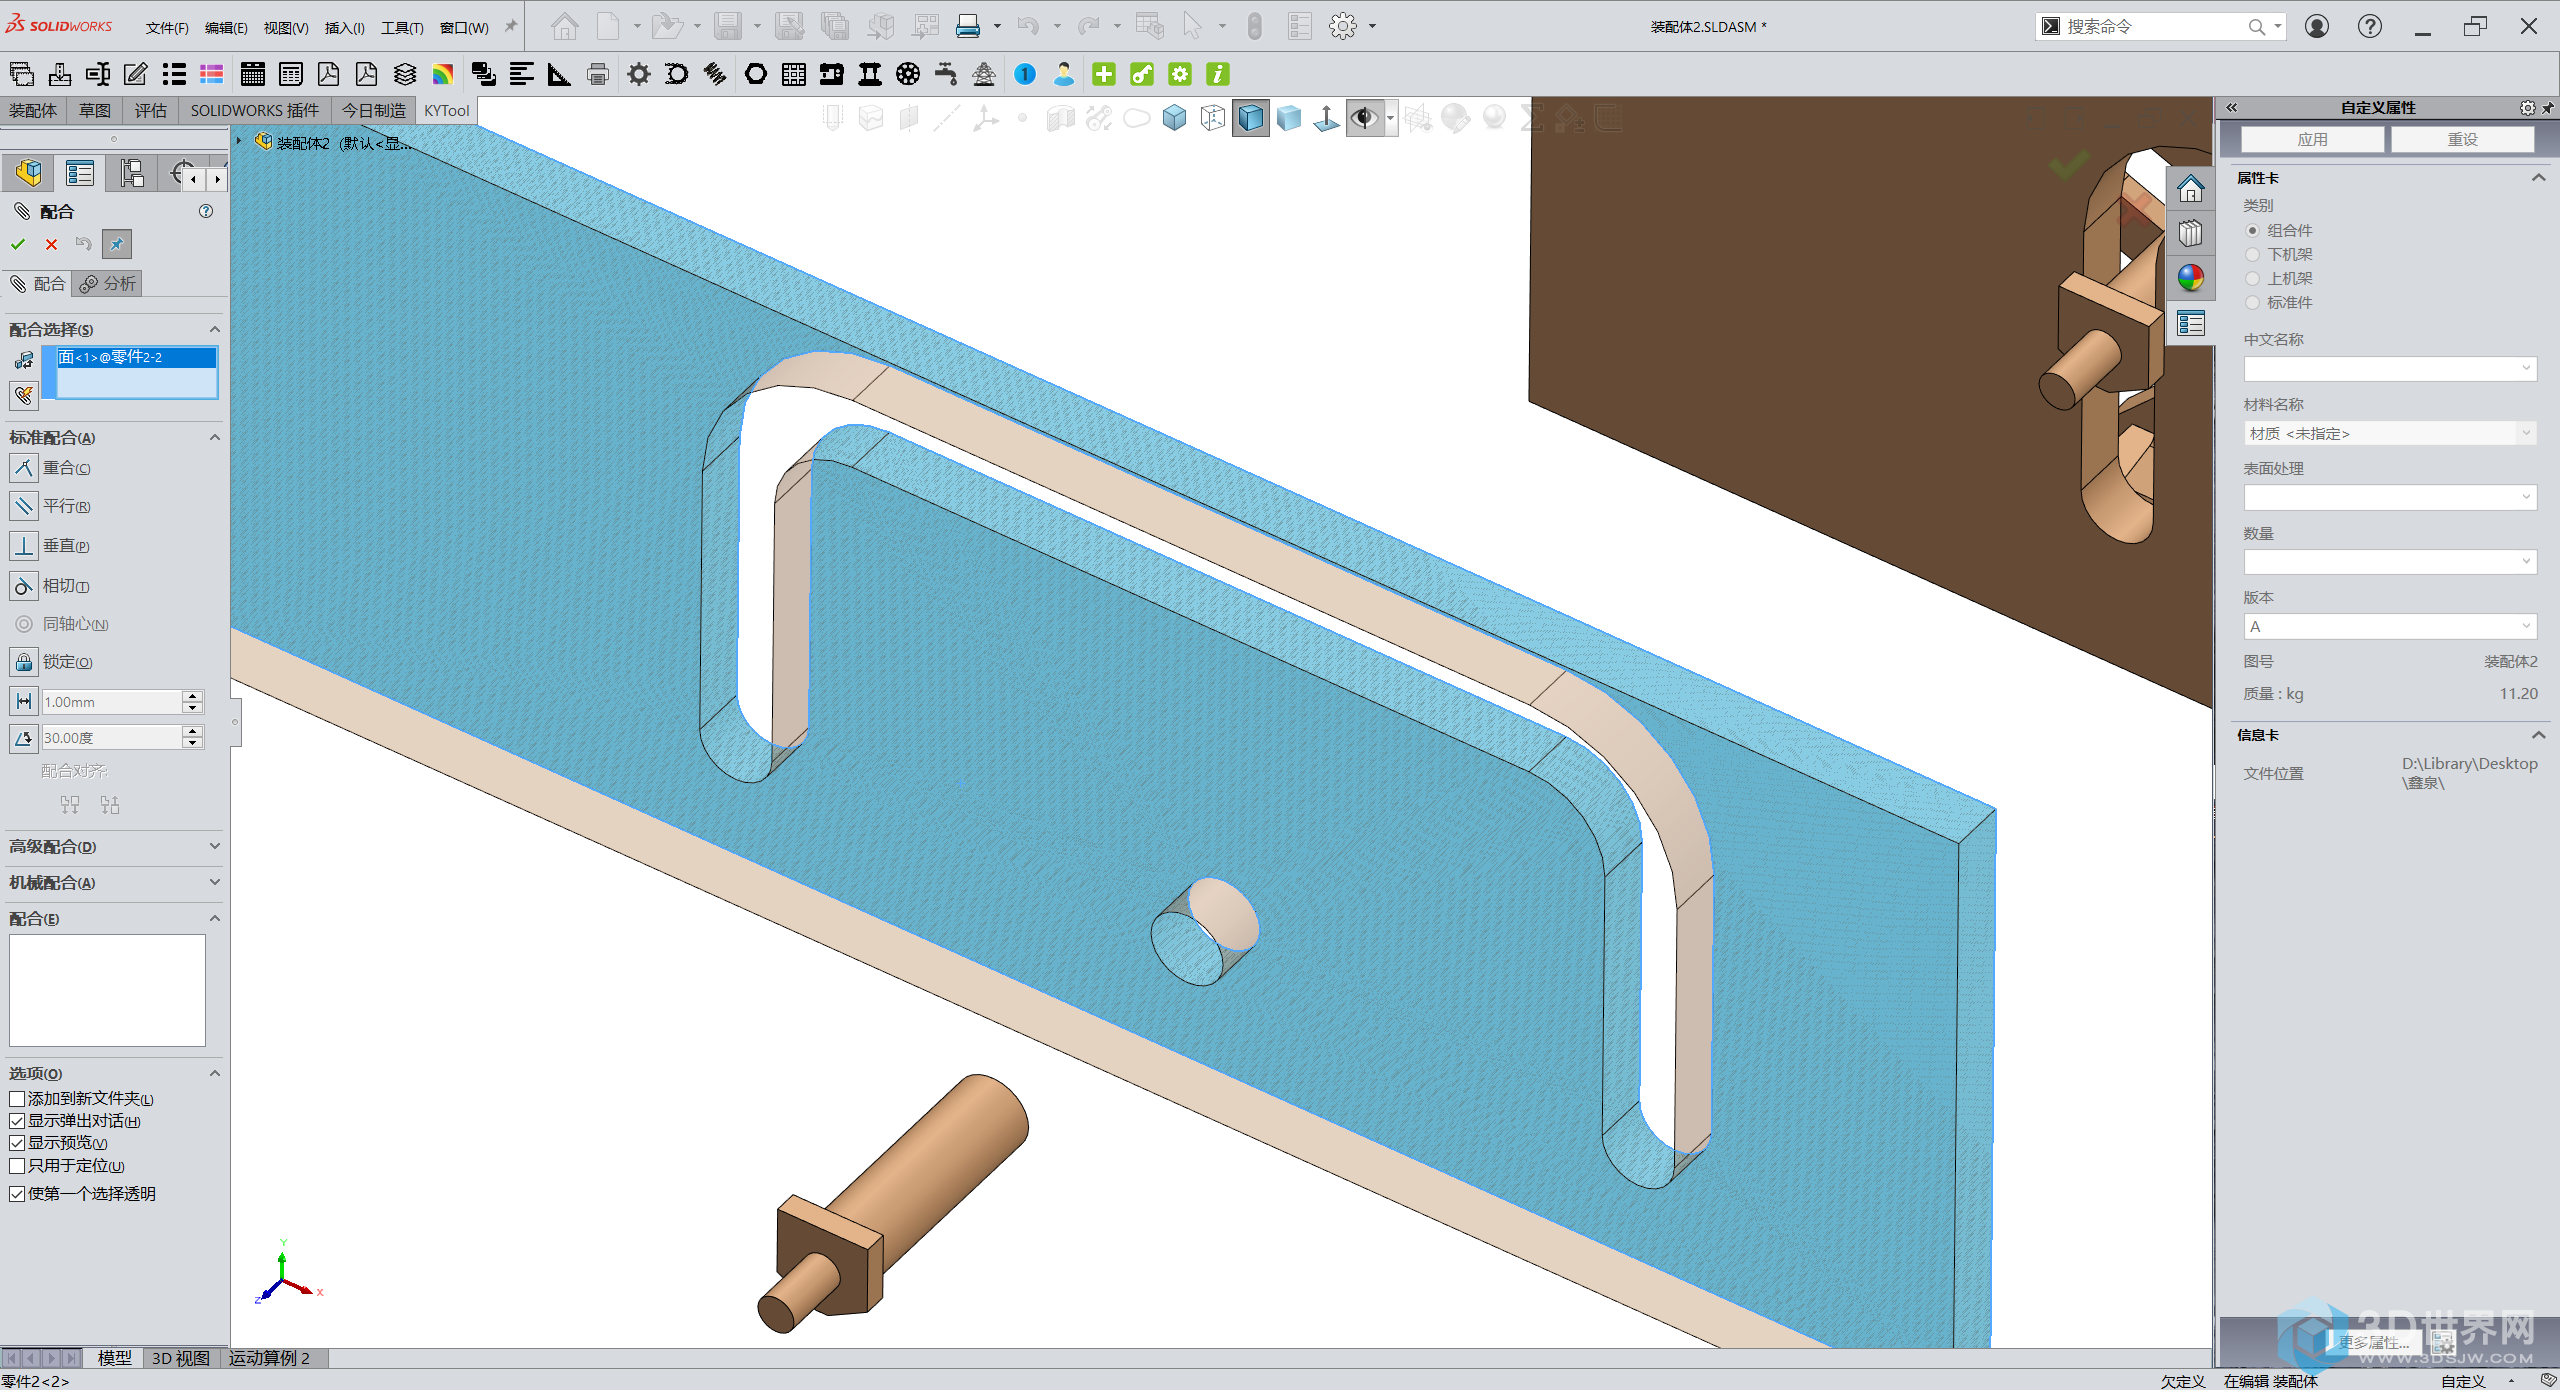Image resolution: width=2560 pixels, height=1390 pixels.
Task: Select the Lock (锁定) mate icon
Action: pos(24,662)
